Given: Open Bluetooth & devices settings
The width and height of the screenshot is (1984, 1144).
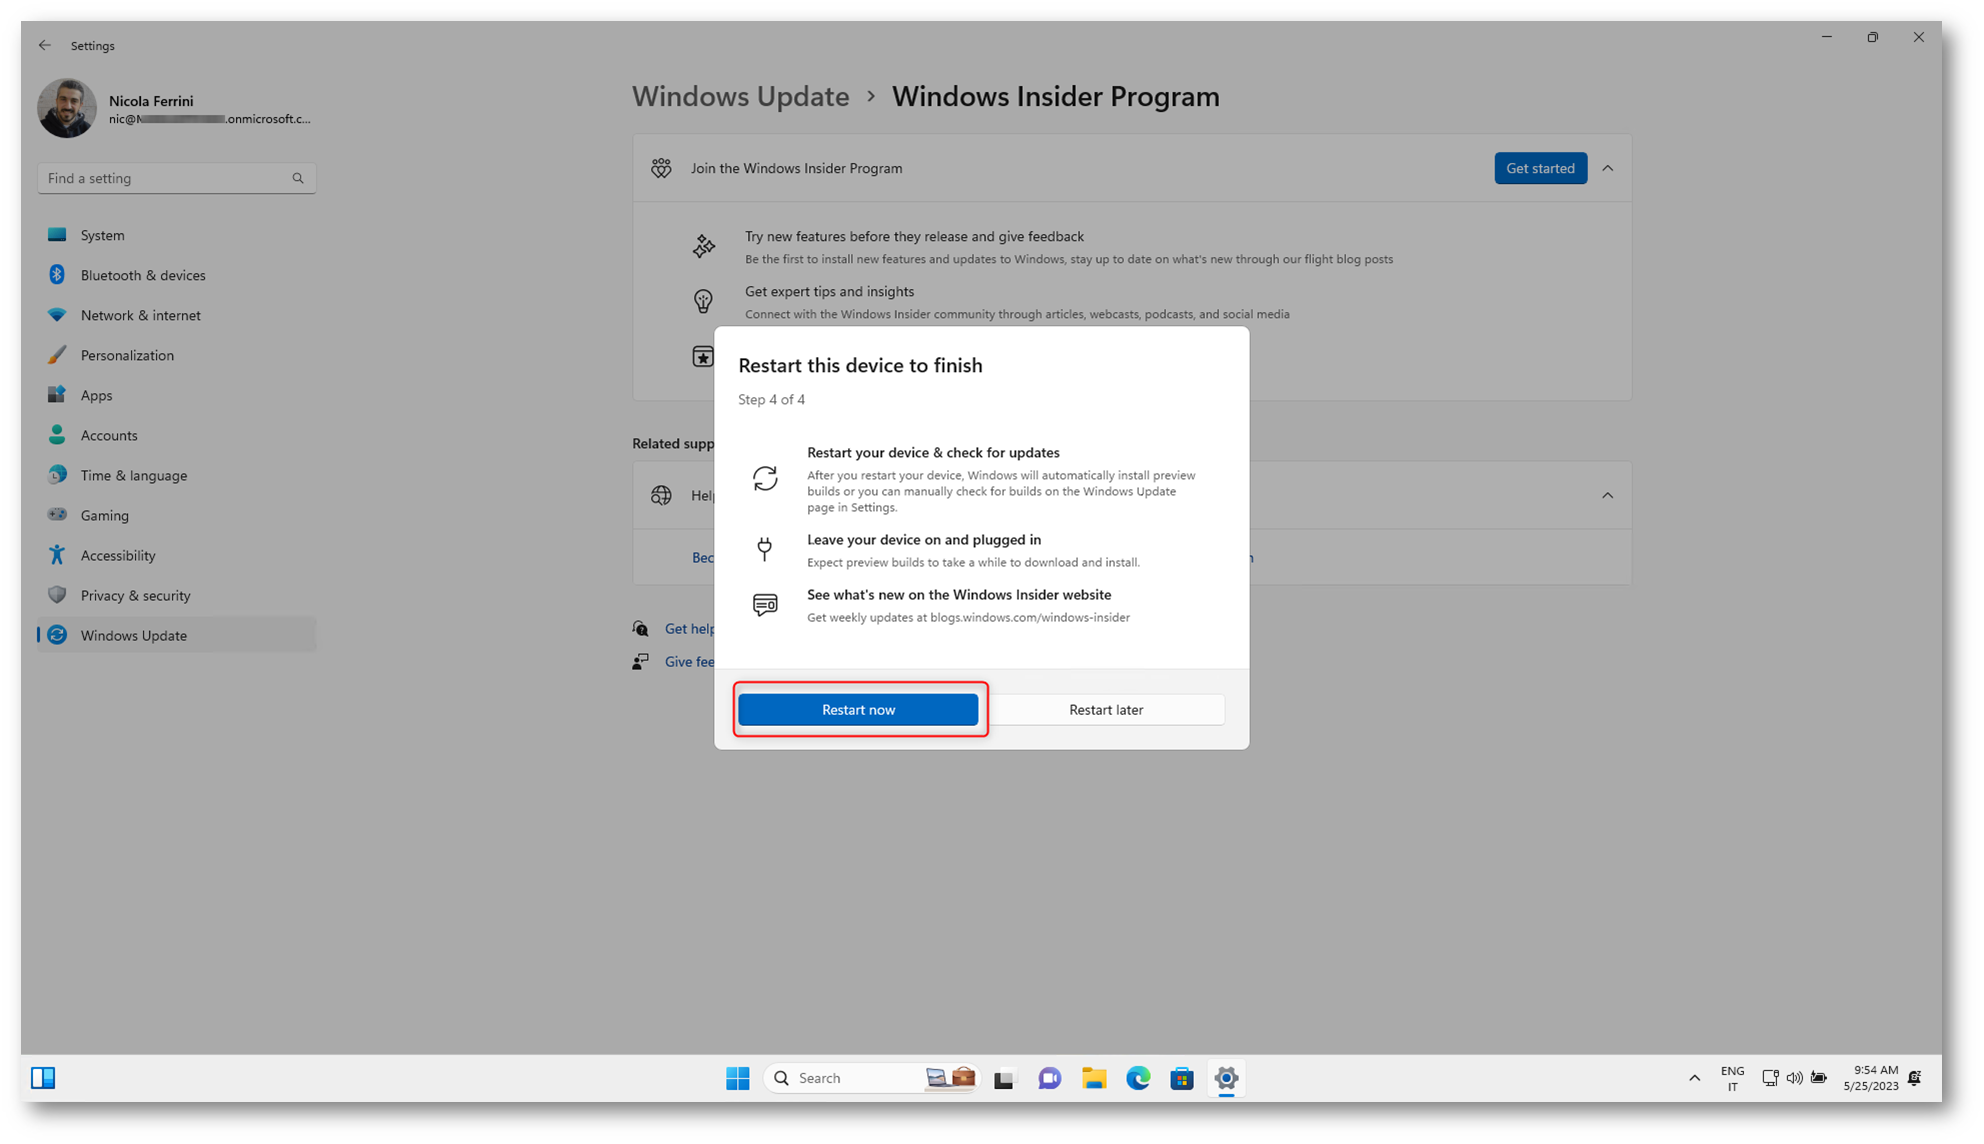Looking at the screenshot, I should coord(142,275).
